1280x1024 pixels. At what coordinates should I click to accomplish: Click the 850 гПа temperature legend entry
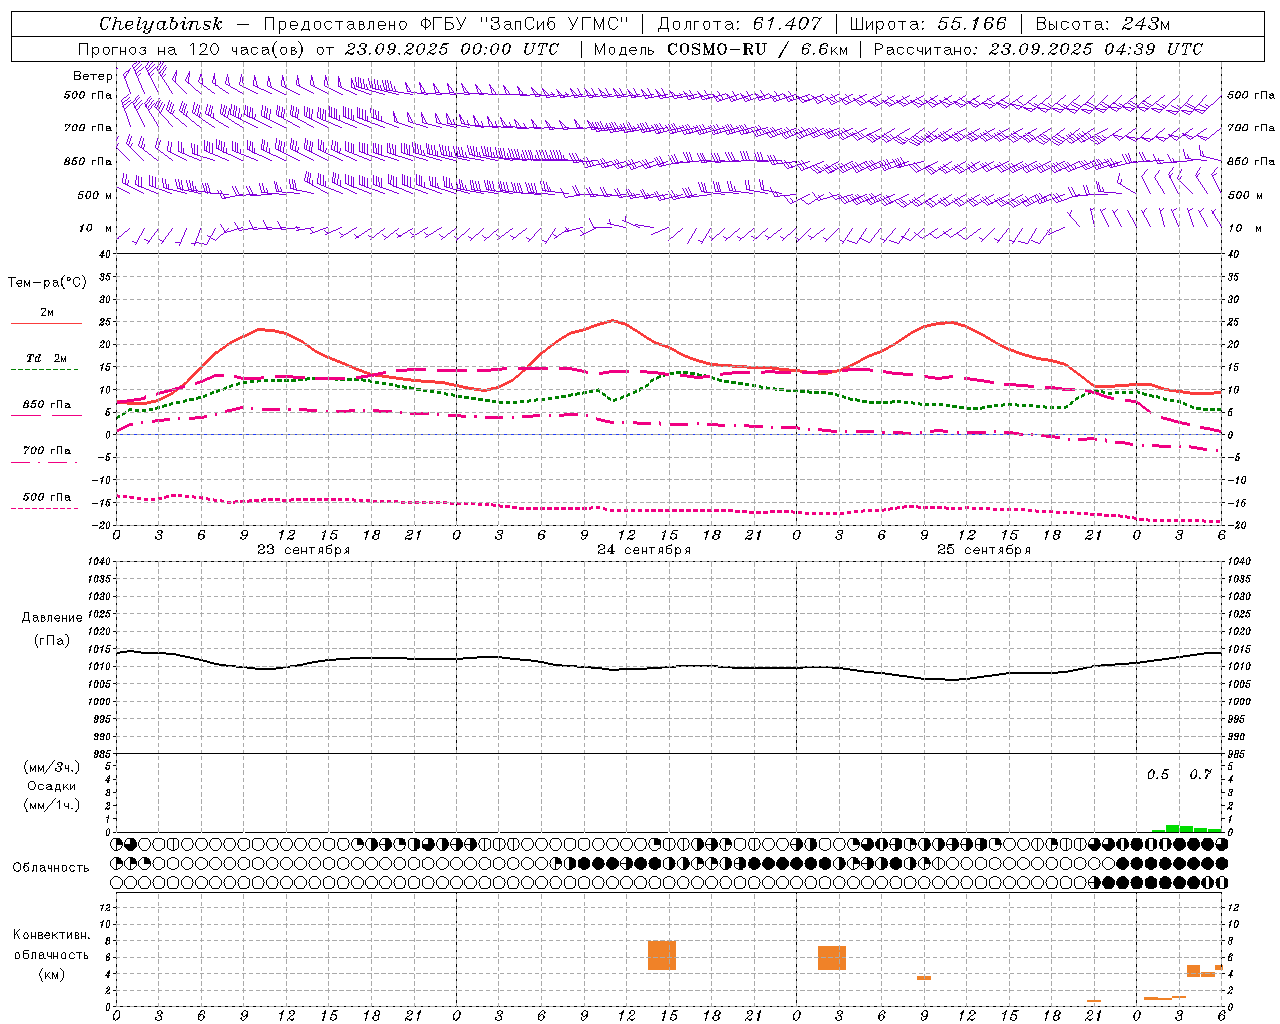point(46,405)
